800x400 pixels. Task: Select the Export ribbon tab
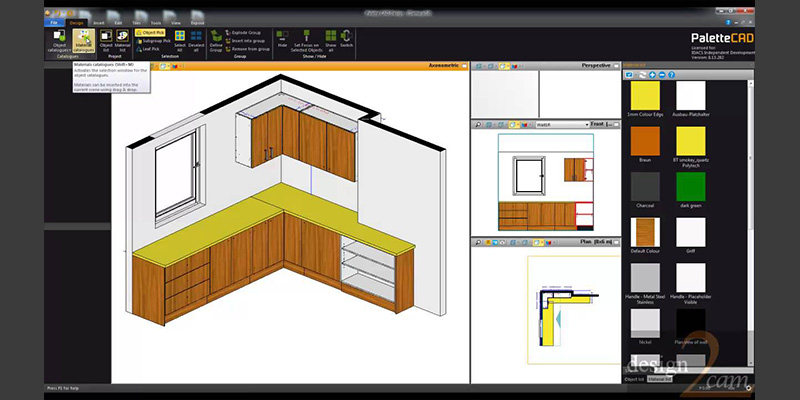[197, 22]
